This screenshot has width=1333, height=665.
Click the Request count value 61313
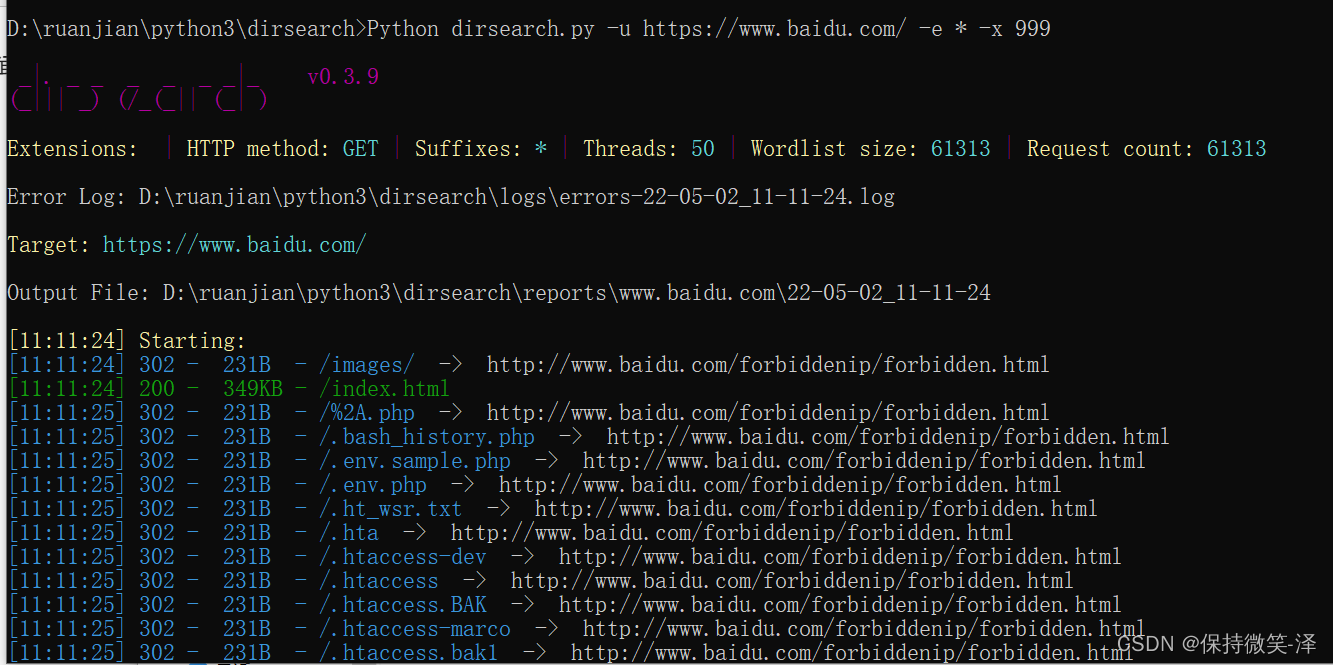coord(1236,149)
